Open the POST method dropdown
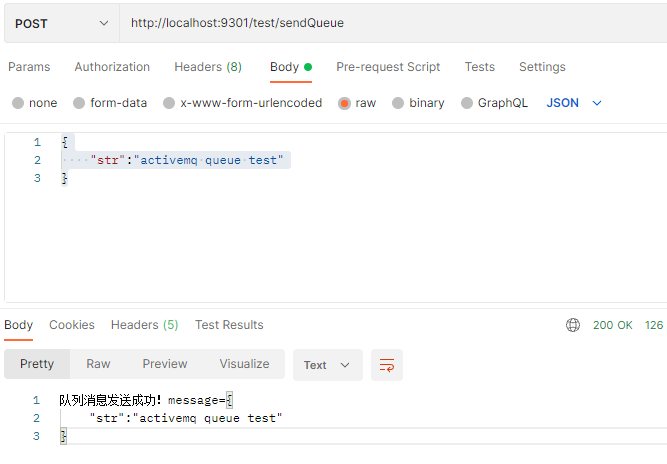 (61, 23)
